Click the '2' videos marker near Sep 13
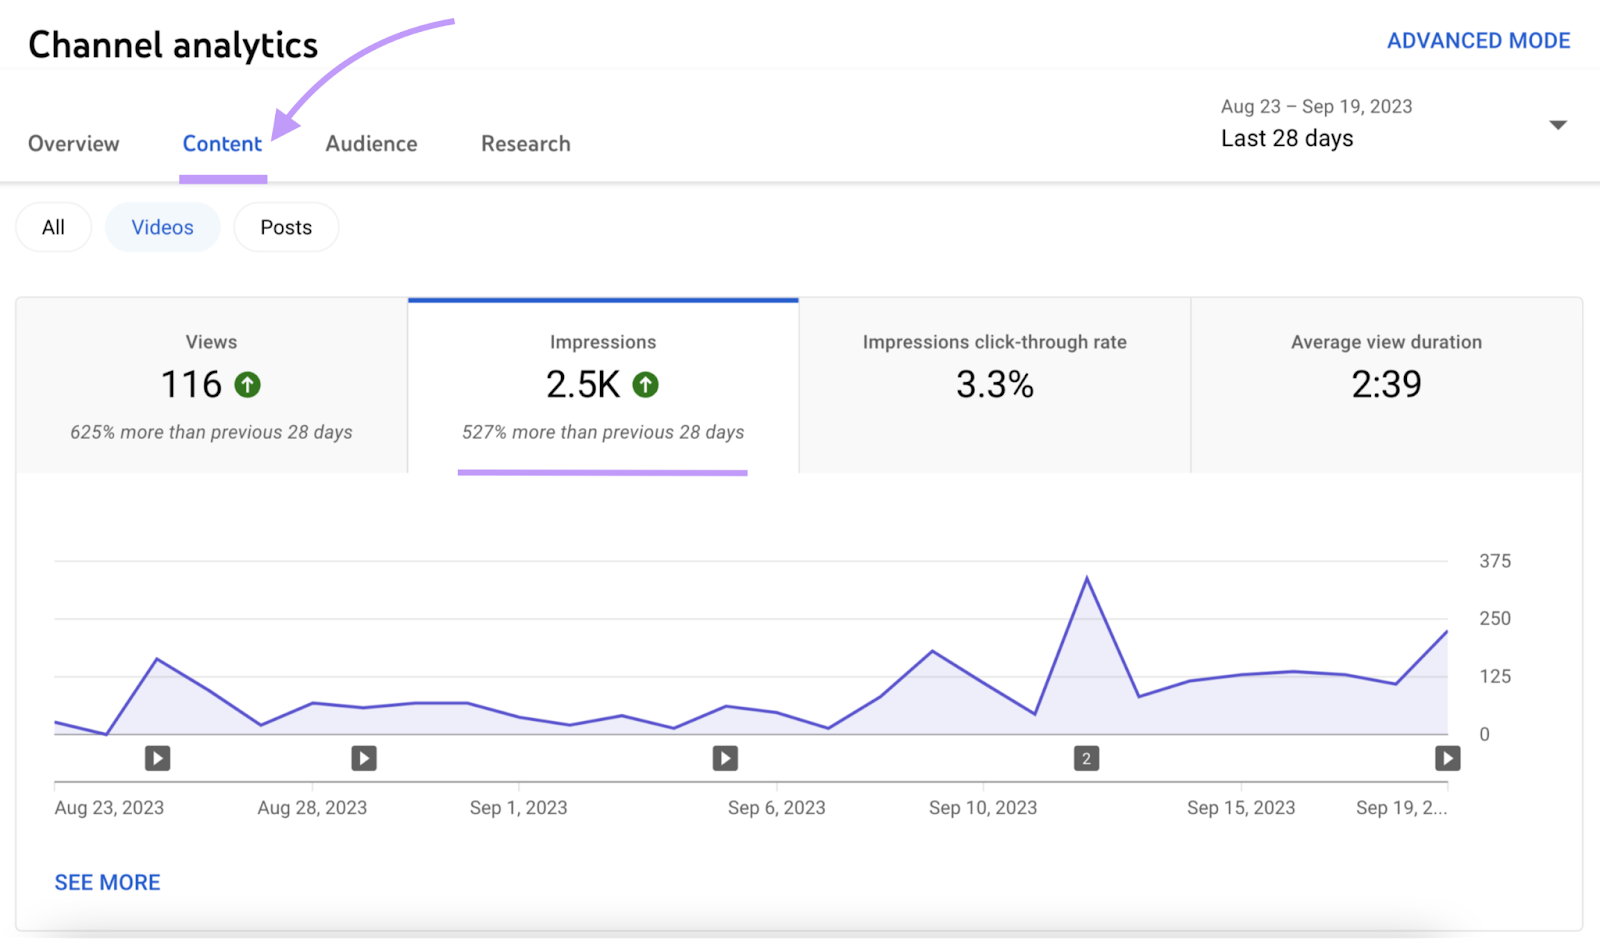This screenshot has width=1600, height=939. (1087, 758)
